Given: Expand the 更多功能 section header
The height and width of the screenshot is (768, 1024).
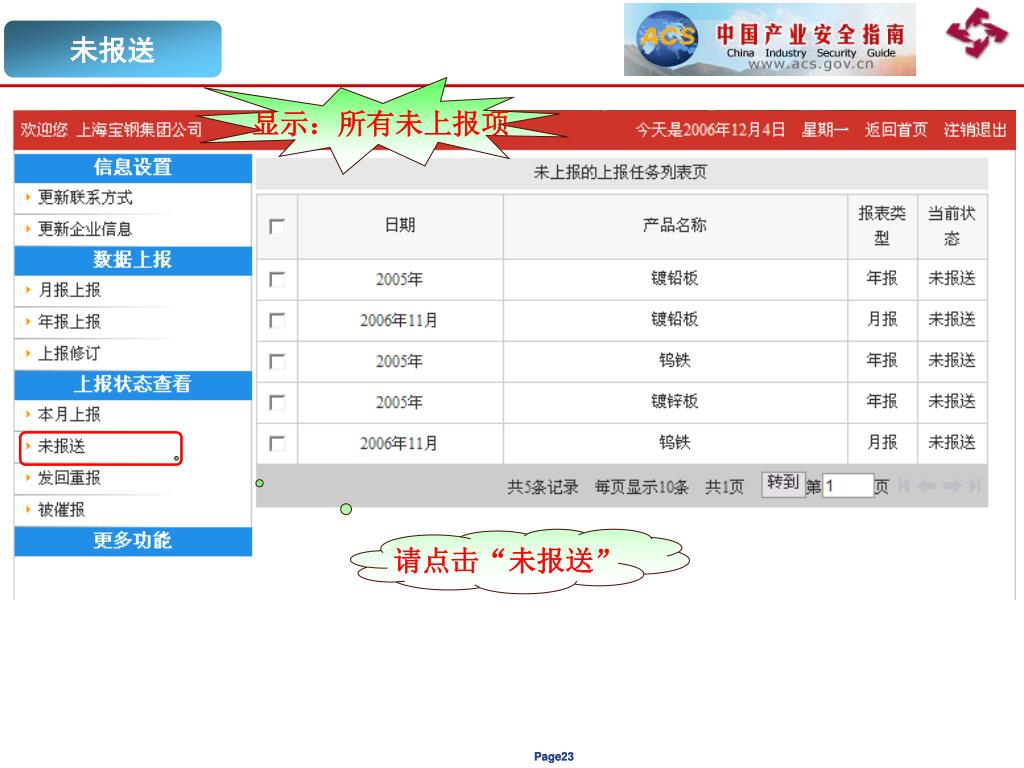Looking at the screenshot, I should 133,541.
